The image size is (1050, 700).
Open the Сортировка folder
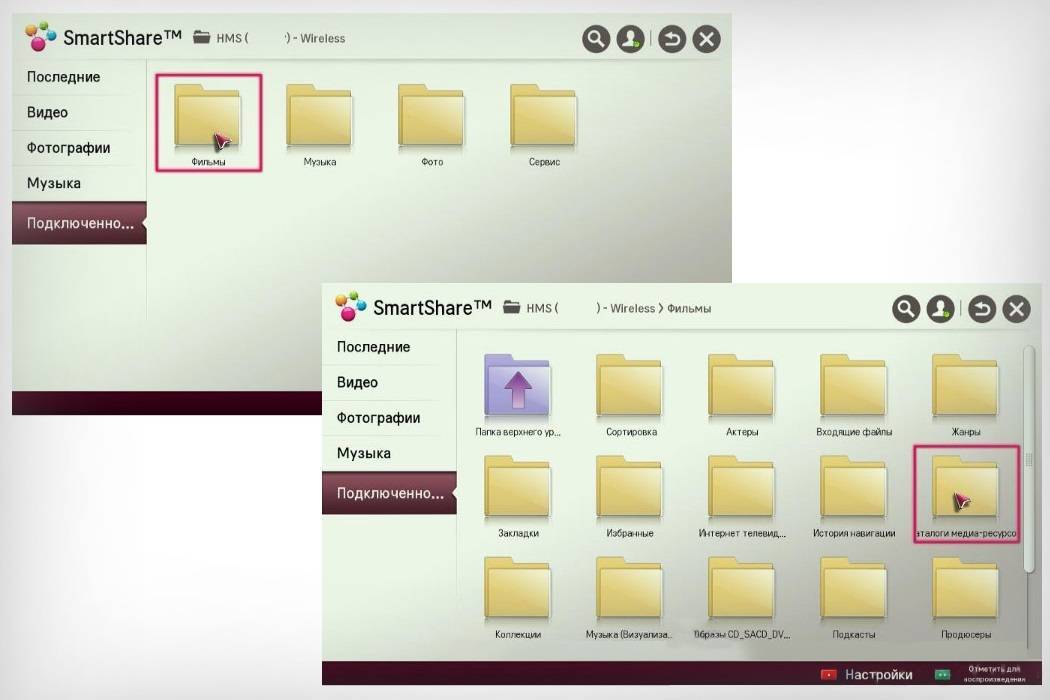[630, 390]
